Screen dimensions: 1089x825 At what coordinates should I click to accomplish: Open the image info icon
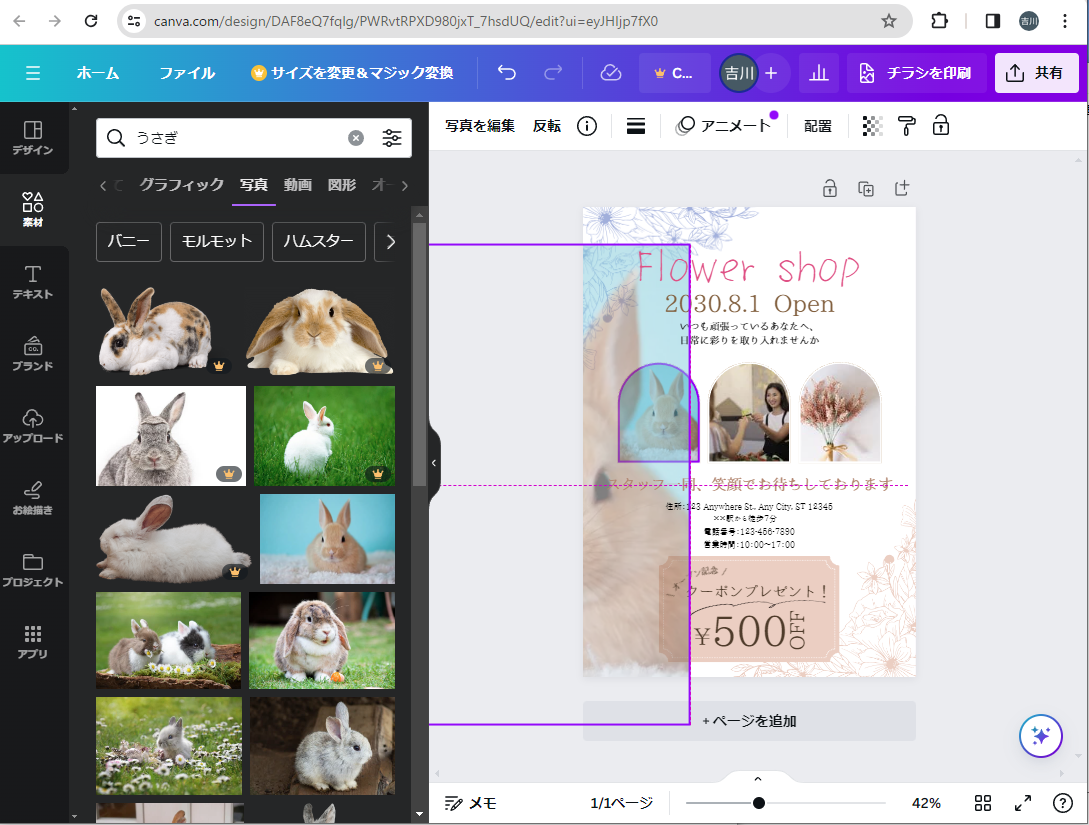(x=587, y=126)
